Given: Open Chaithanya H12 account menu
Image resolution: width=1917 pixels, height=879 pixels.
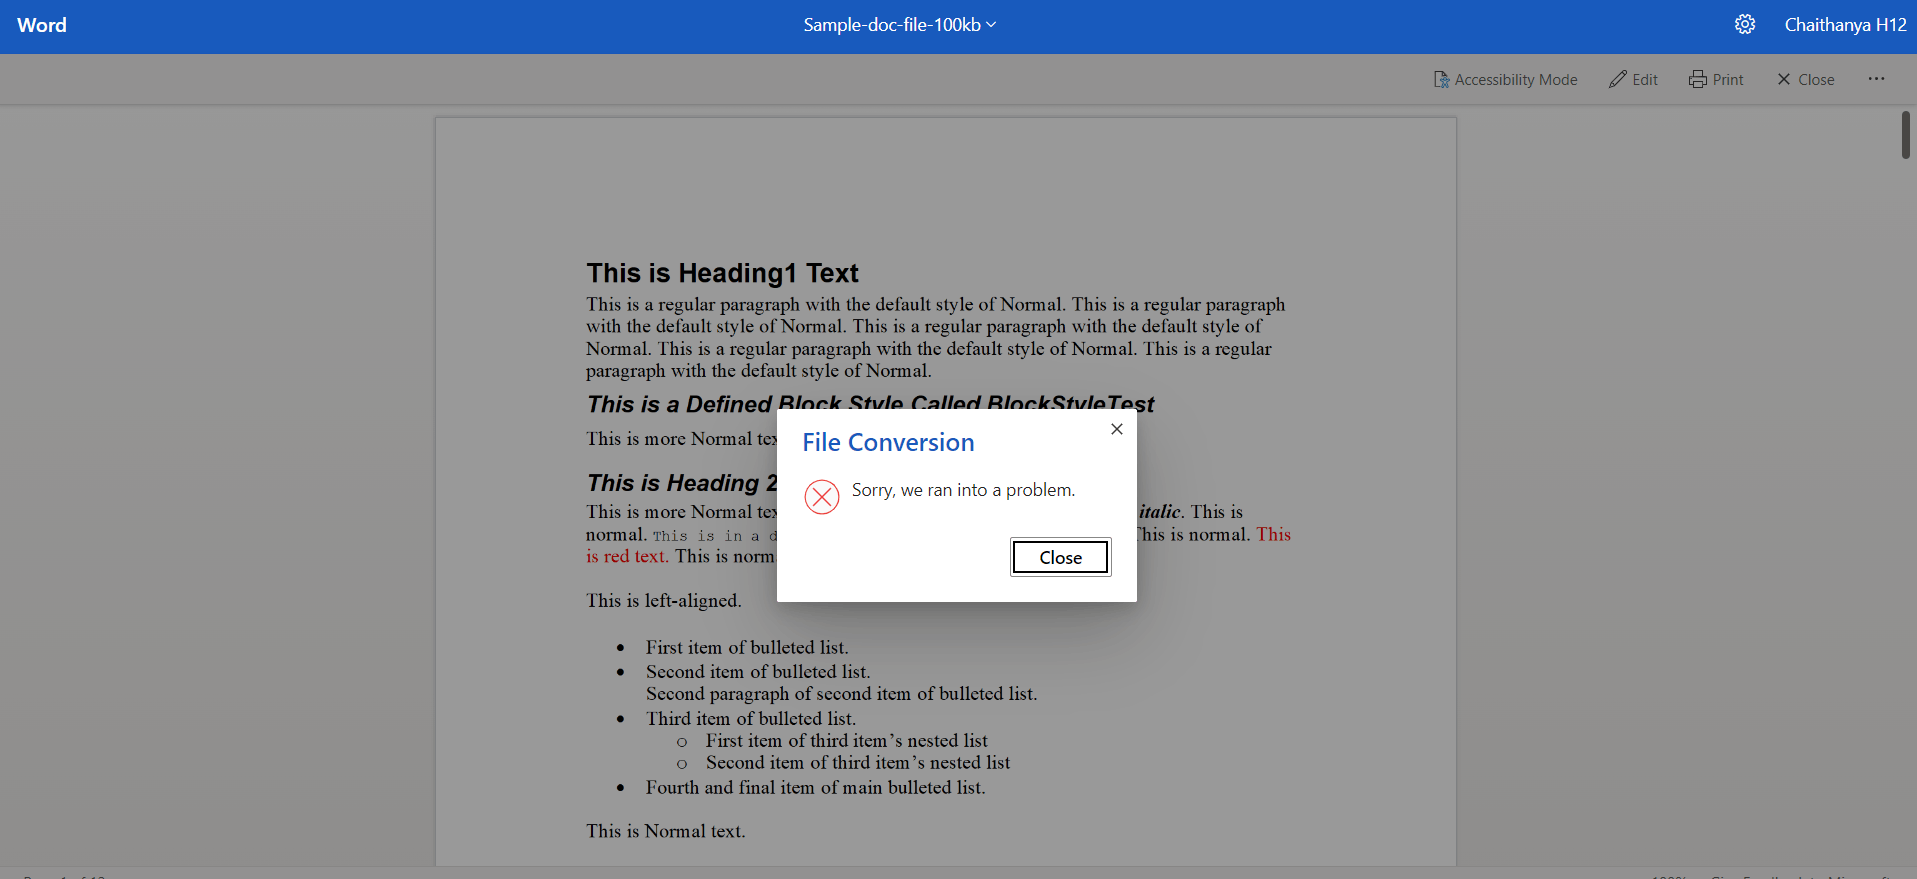Looking at the screenshot, I should (x=1845, y=25).
